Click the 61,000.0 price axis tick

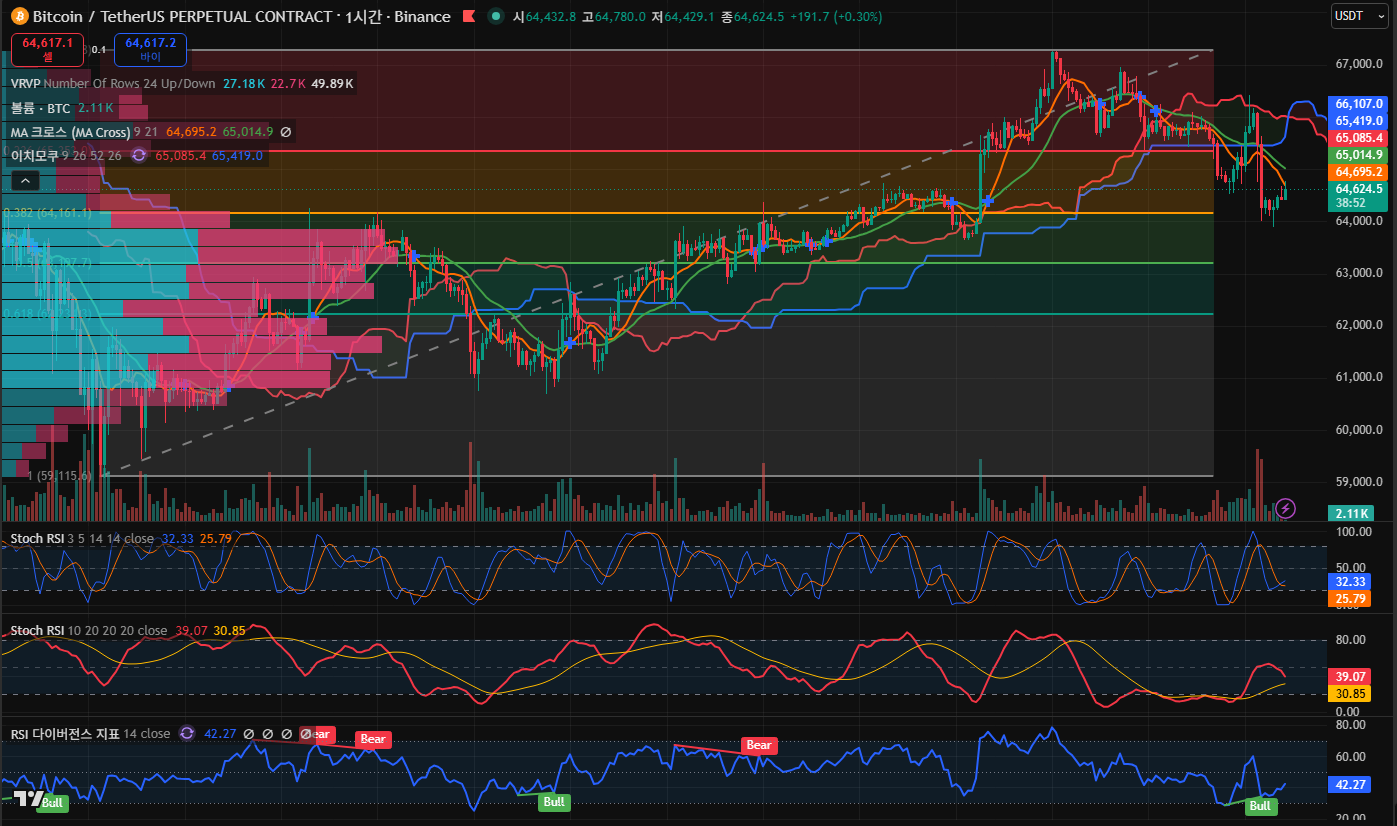[1359, 377]
